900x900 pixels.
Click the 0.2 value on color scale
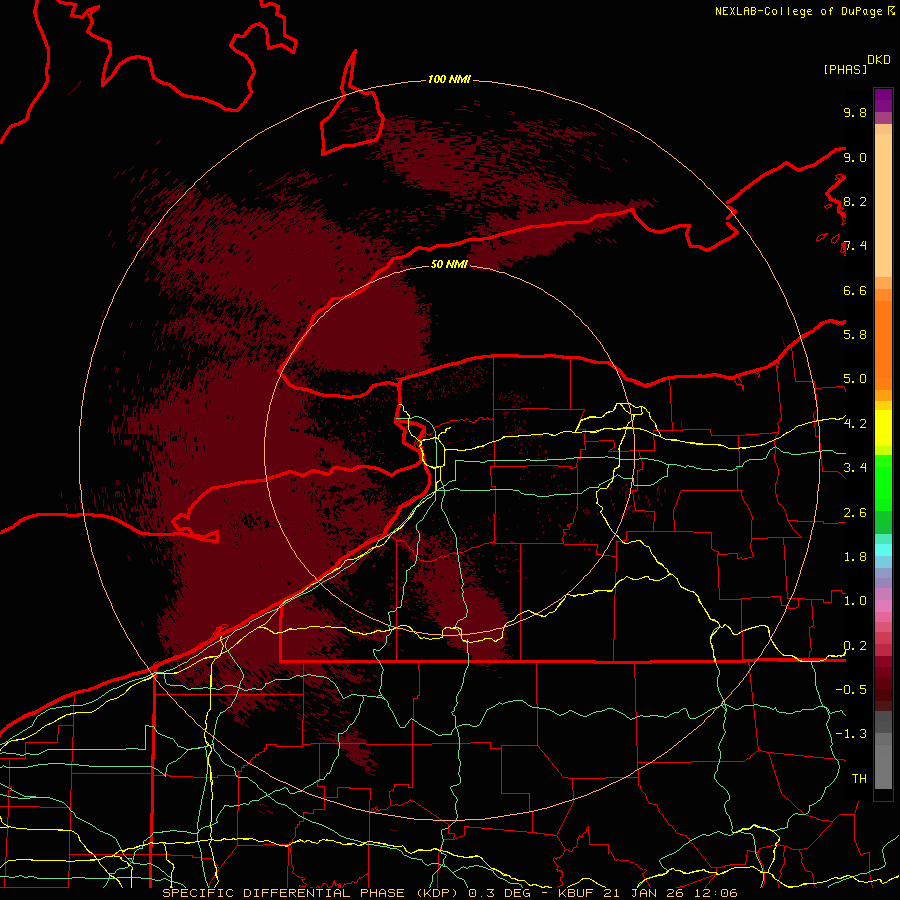coord(855,646)
